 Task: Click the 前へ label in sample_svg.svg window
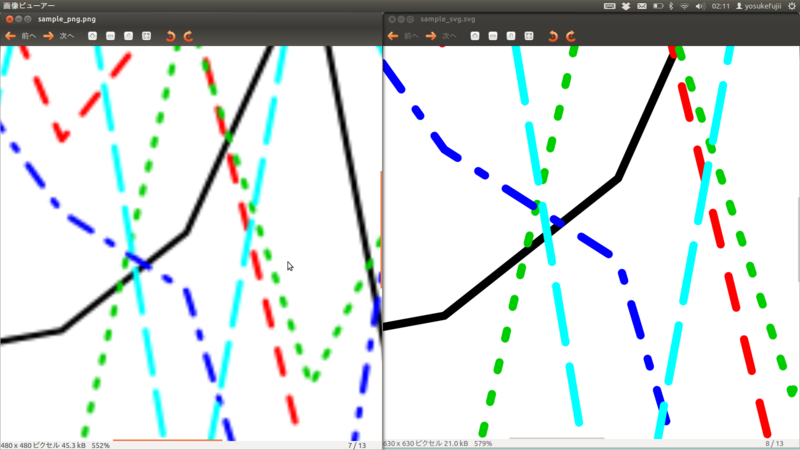click(x=411, y=36)
